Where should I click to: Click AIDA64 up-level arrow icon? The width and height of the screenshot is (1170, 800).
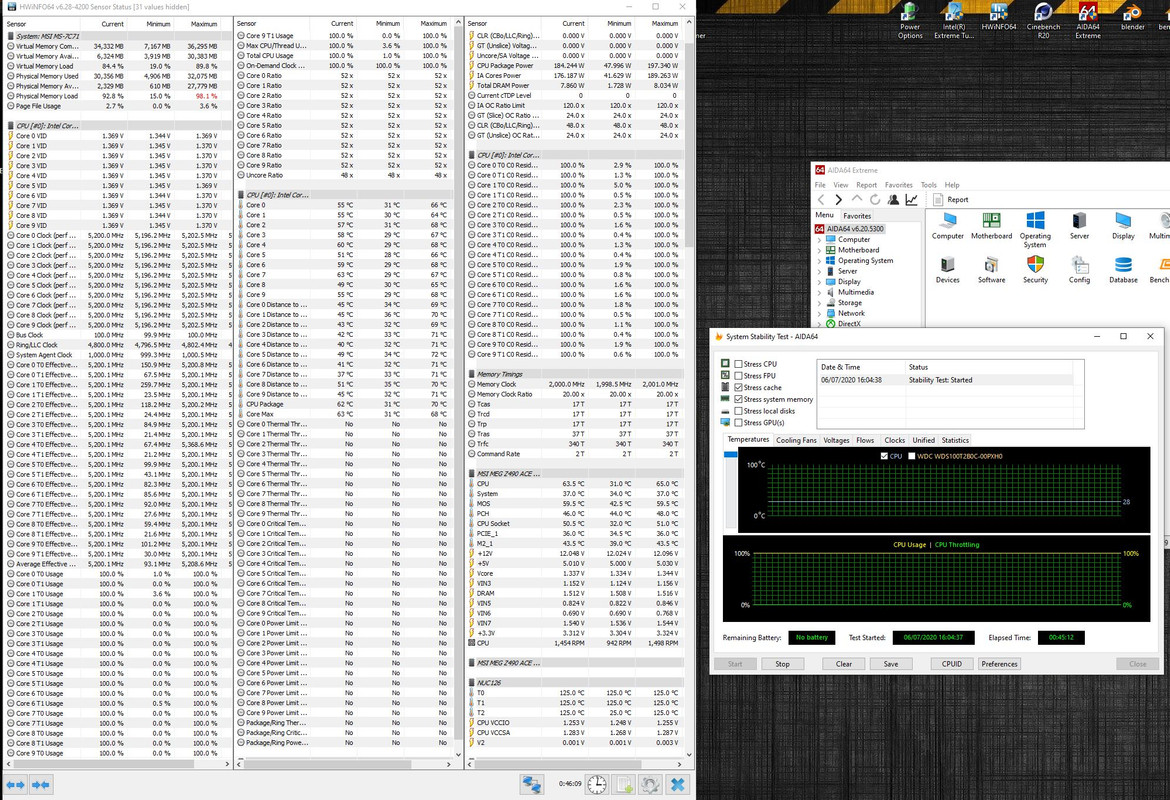857,199
